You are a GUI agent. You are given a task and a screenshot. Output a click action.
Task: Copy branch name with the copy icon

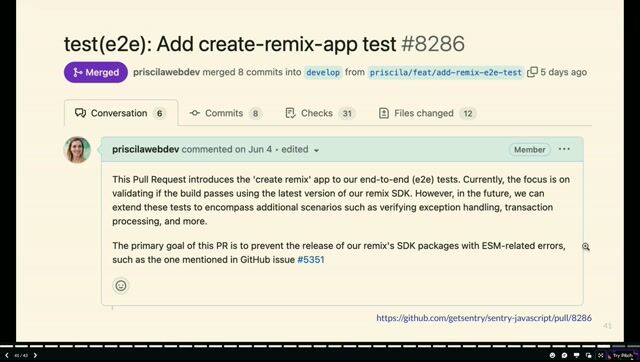532,72
